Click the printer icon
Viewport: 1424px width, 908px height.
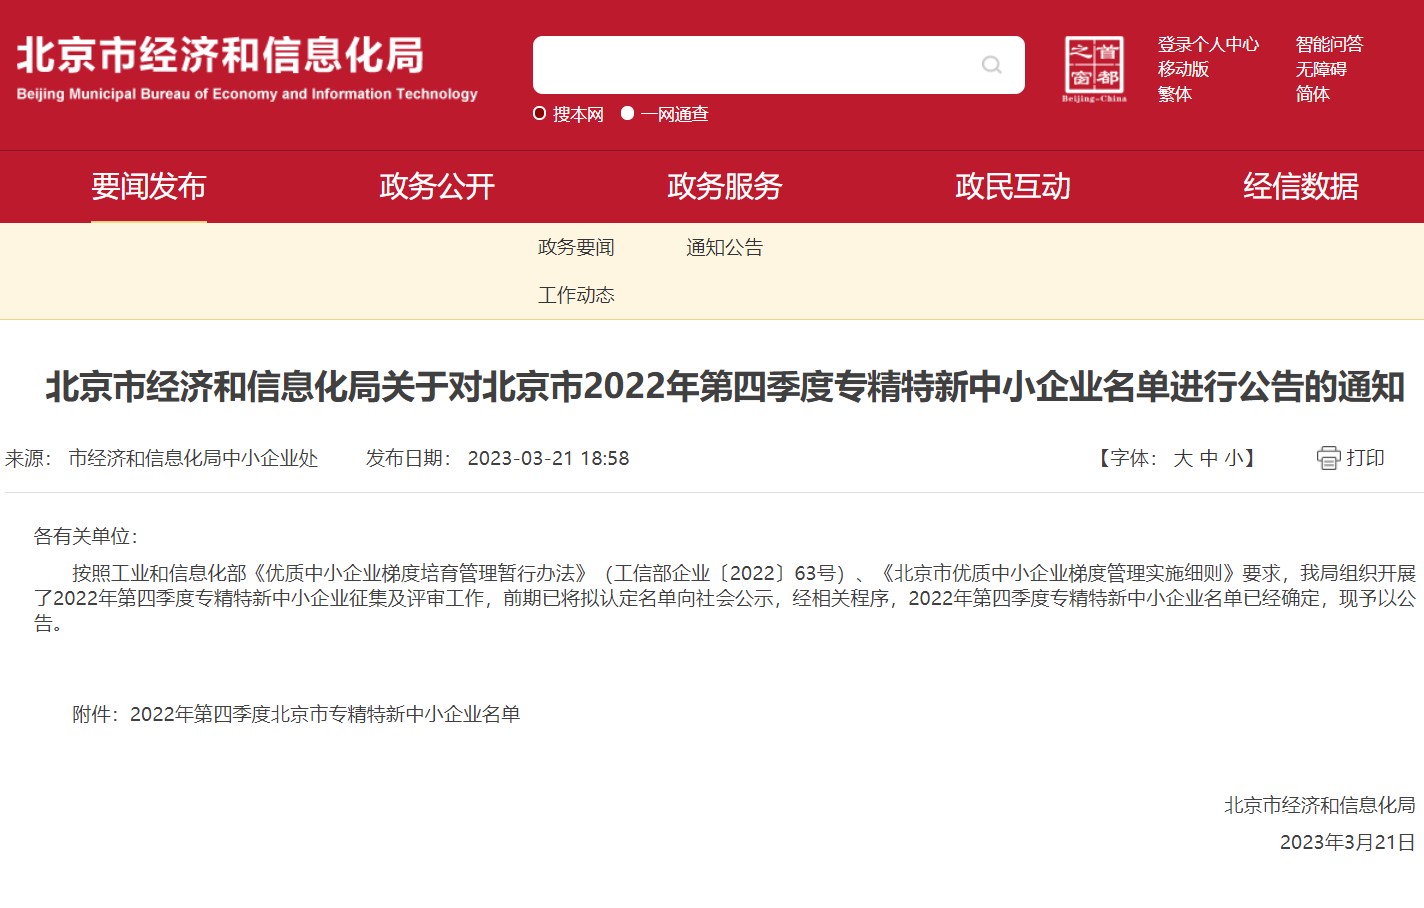click(x=1328, y=458)
